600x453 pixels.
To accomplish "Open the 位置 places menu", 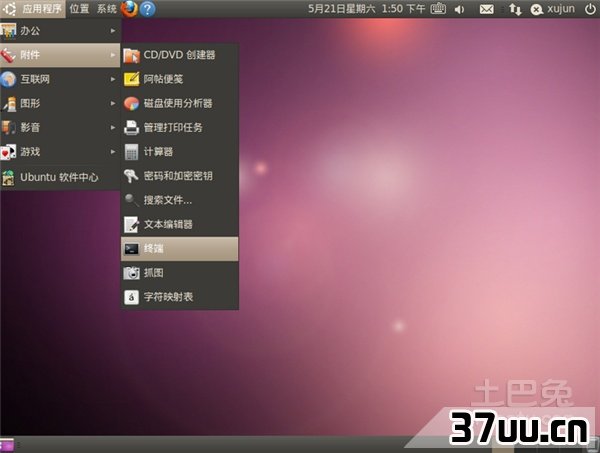I will [79, 8].
